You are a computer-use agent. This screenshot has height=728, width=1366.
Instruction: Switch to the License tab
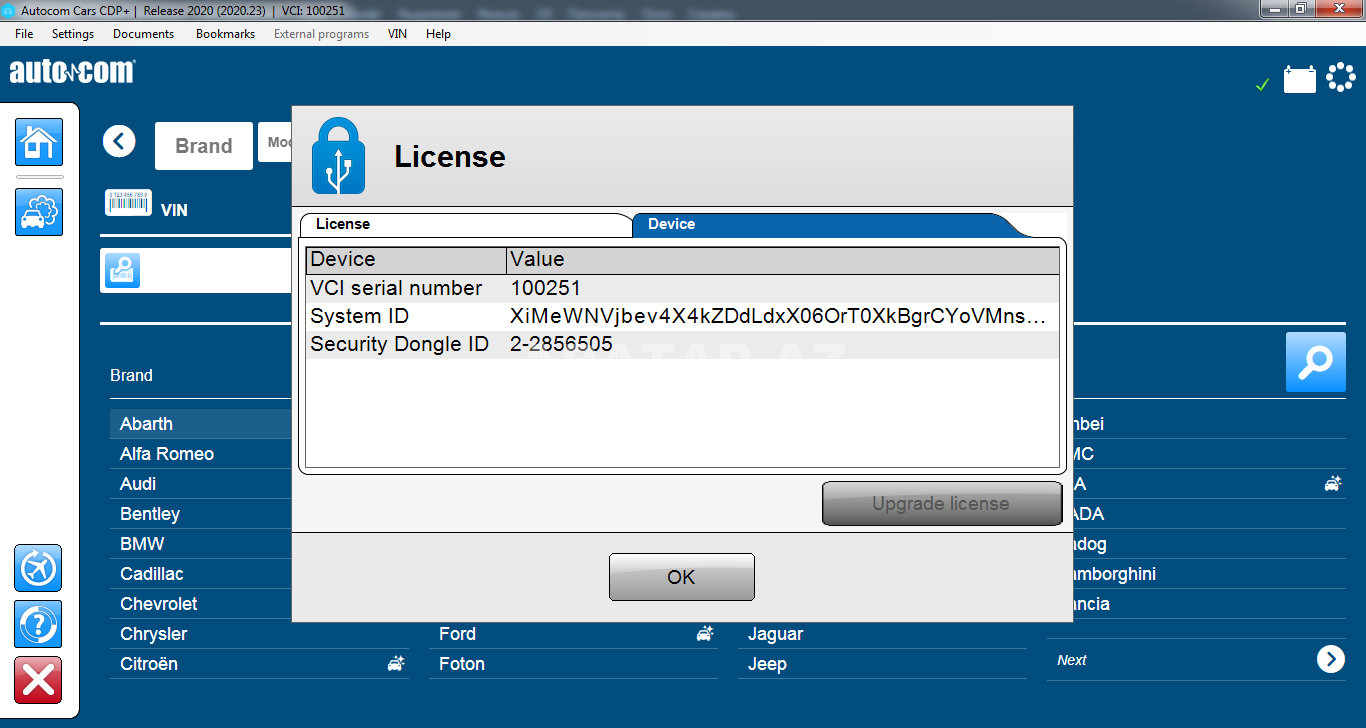(465, 224)
